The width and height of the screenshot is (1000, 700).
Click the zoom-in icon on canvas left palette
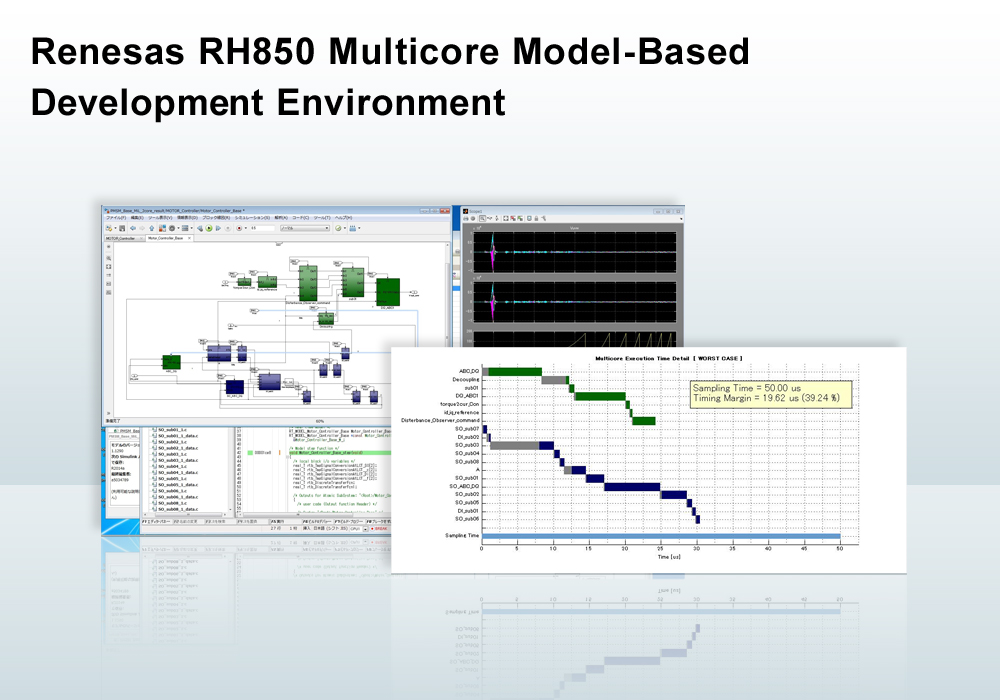[x=108, y=258]
